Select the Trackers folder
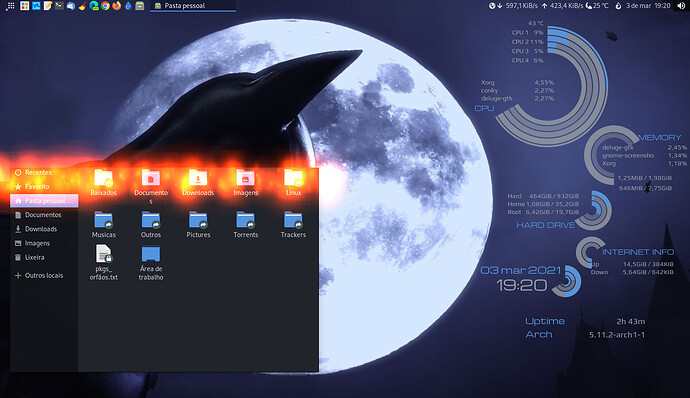The height and width of the screenshot is (398, 690). coord(293,225)
